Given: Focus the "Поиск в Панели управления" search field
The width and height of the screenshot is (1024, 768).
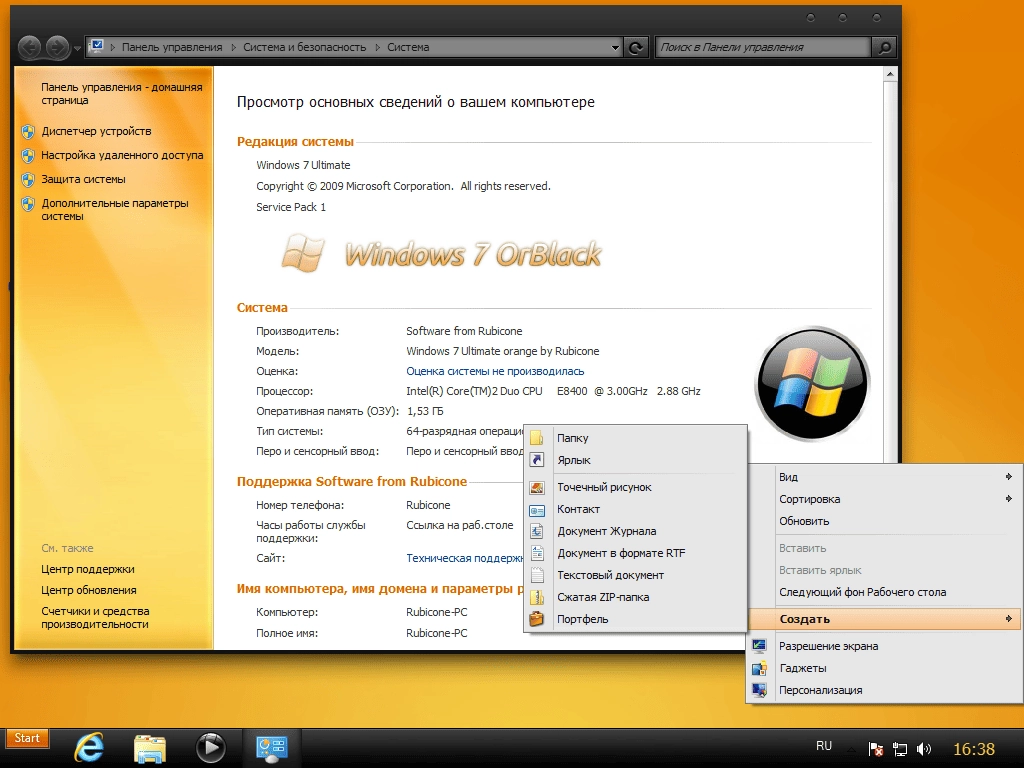Looking at the screenshot, I should tap(763, 47).
